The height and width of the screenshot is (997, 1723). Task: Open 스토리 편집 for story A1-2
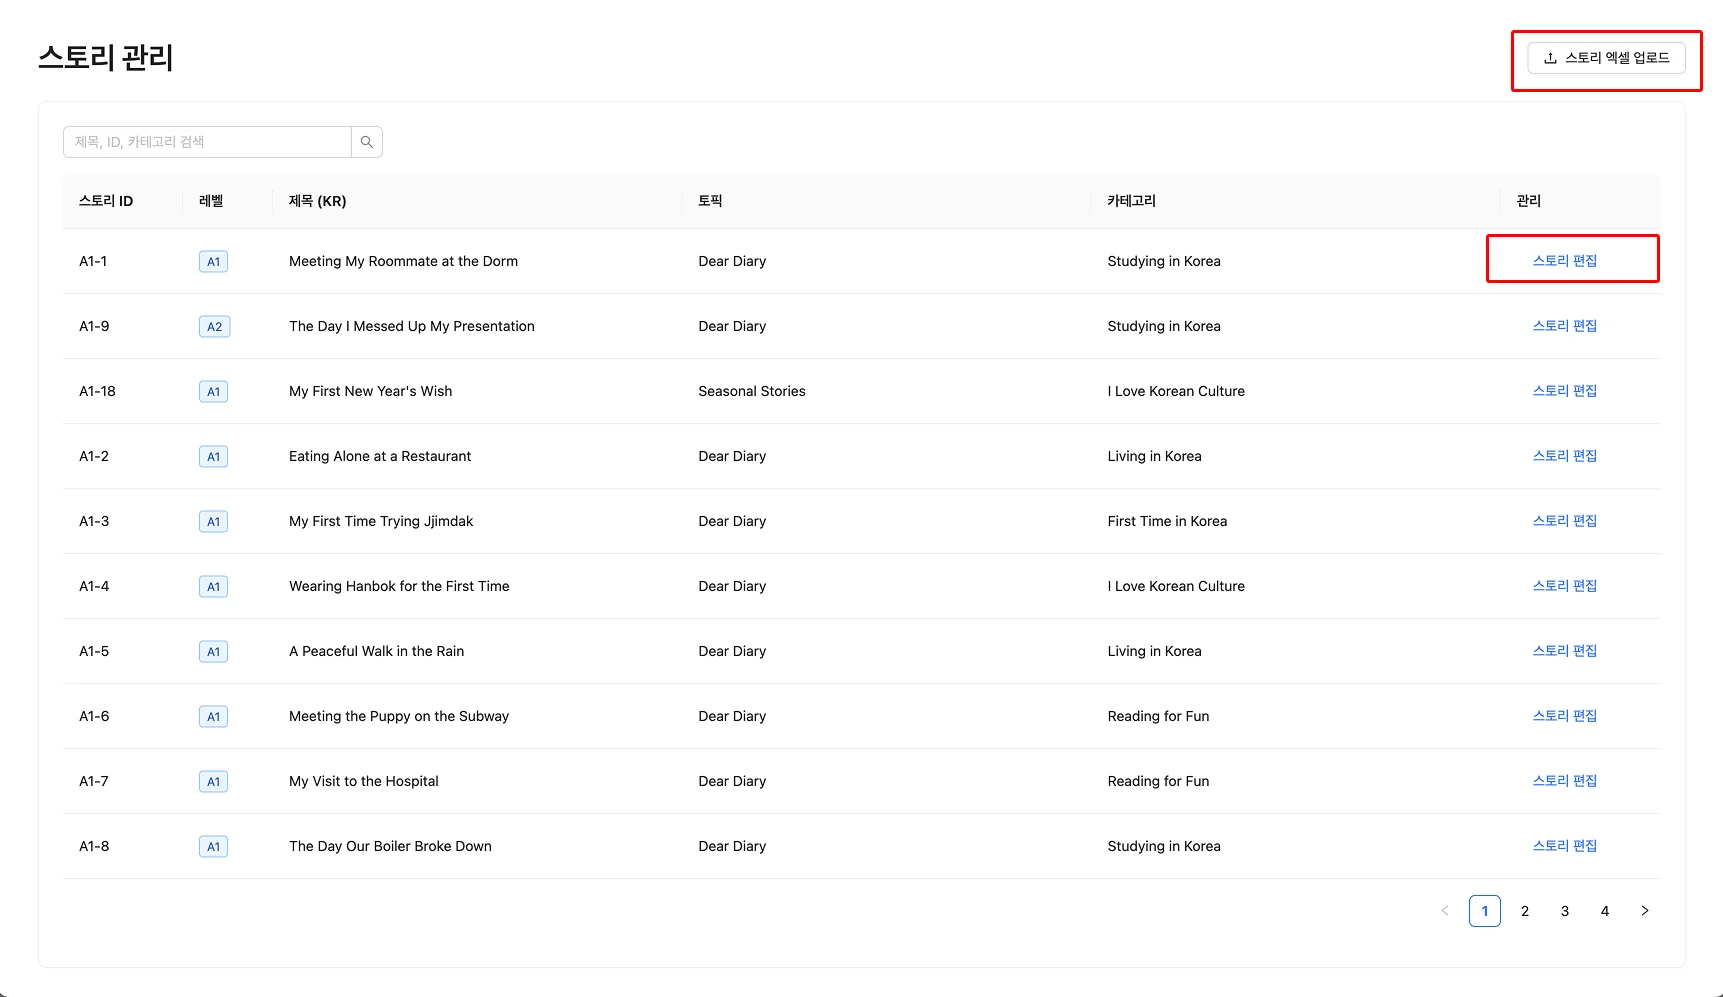click(x=1565, y=456)
